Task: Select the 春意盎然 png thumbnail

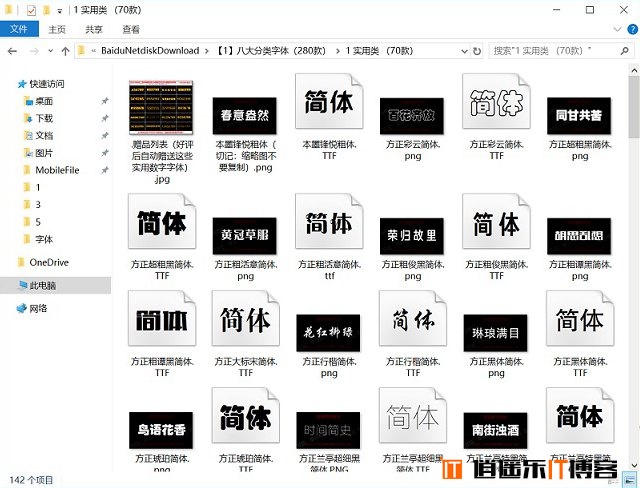Action: tap(245, 116)
